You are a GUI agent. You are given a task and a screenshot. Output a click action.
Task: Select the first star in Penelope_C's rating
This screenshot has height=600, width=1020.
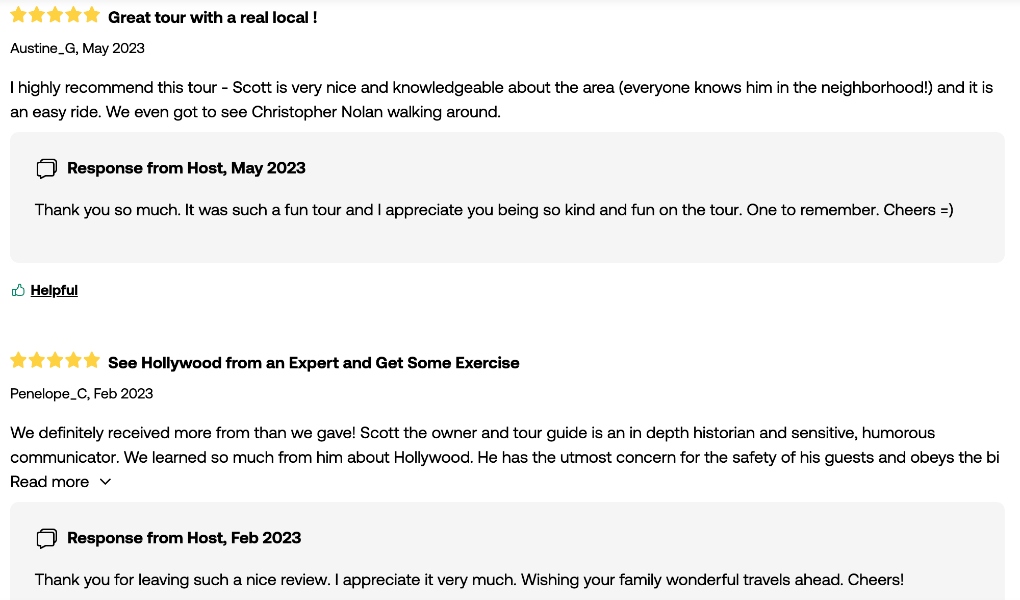(18, 360)
